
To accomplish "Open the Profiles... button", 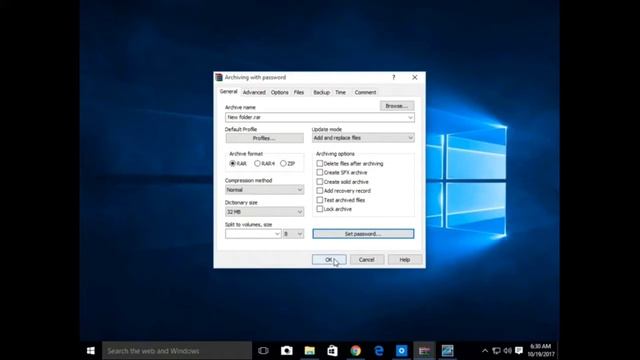I will pos(264,138).
